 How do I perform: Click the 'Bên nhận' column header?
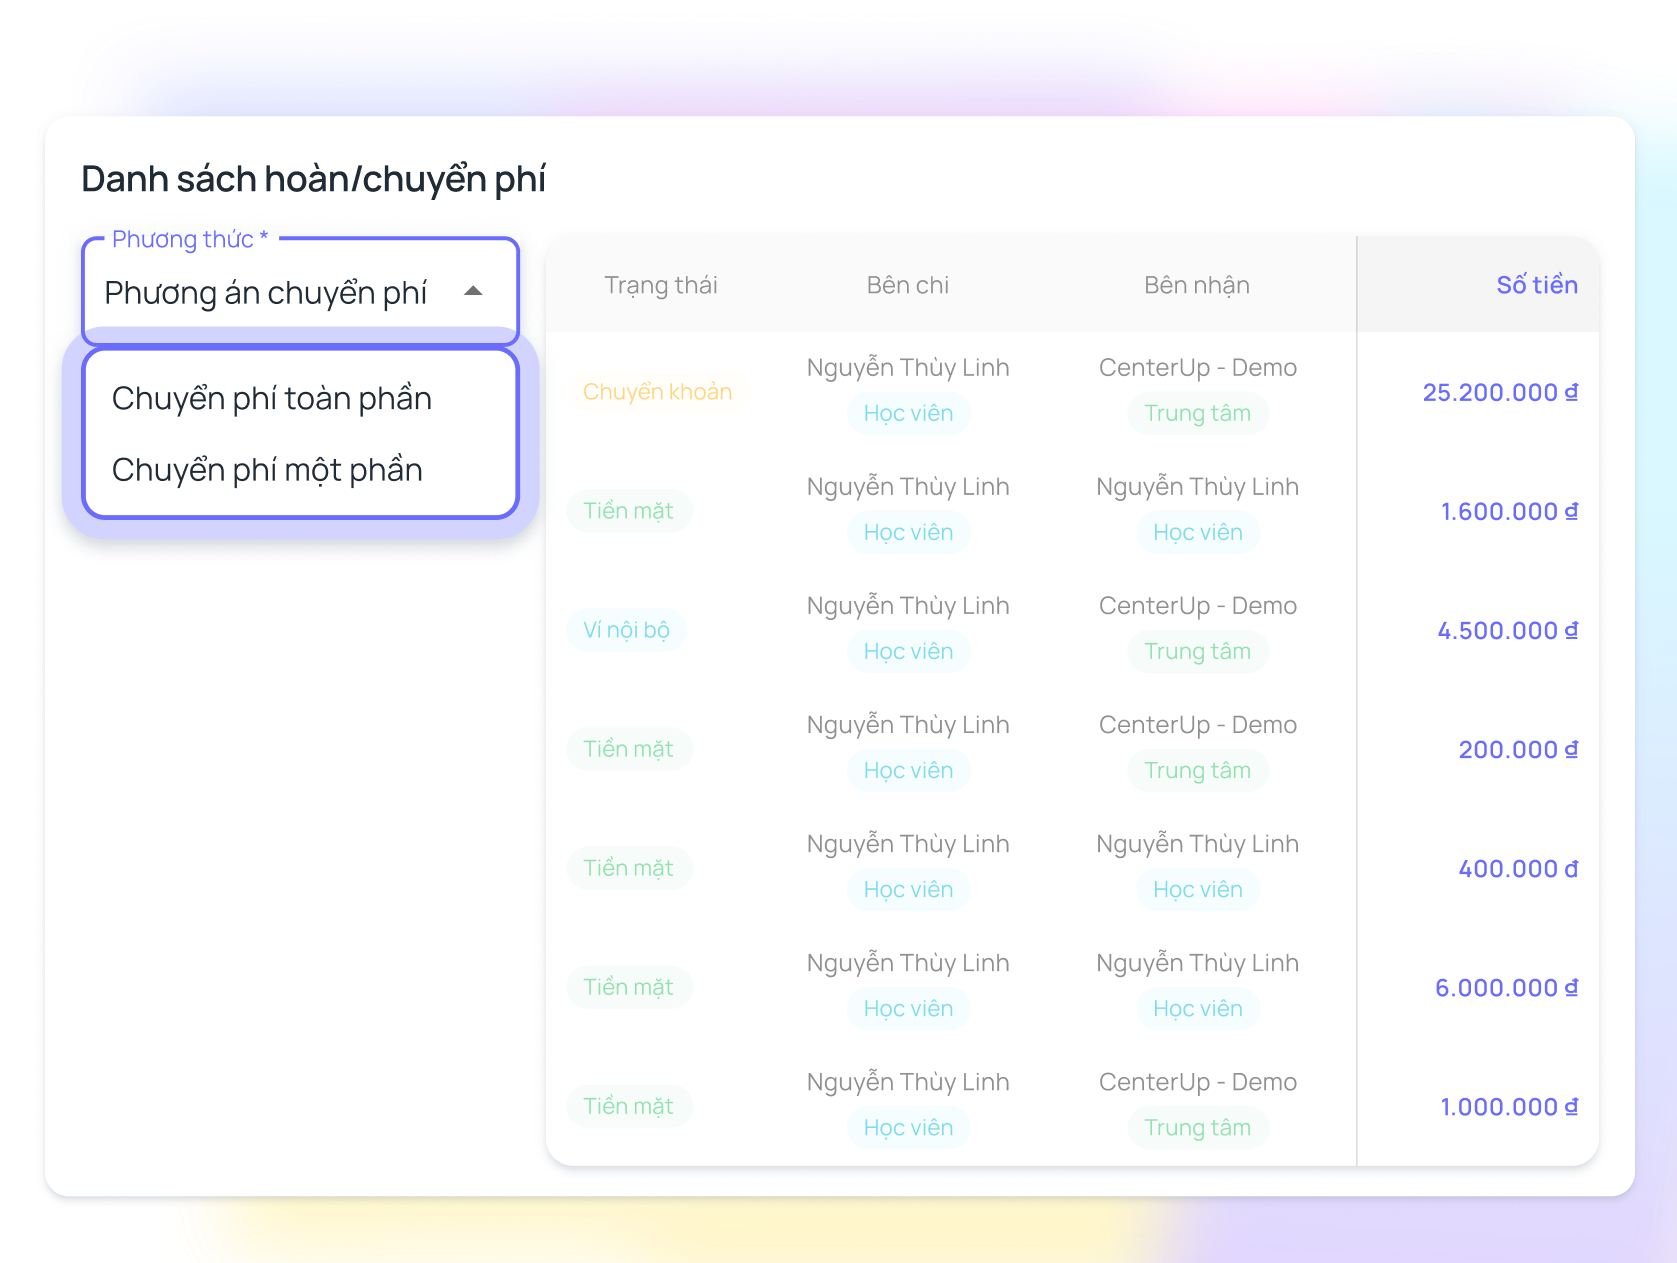(x=1196, y=285)
